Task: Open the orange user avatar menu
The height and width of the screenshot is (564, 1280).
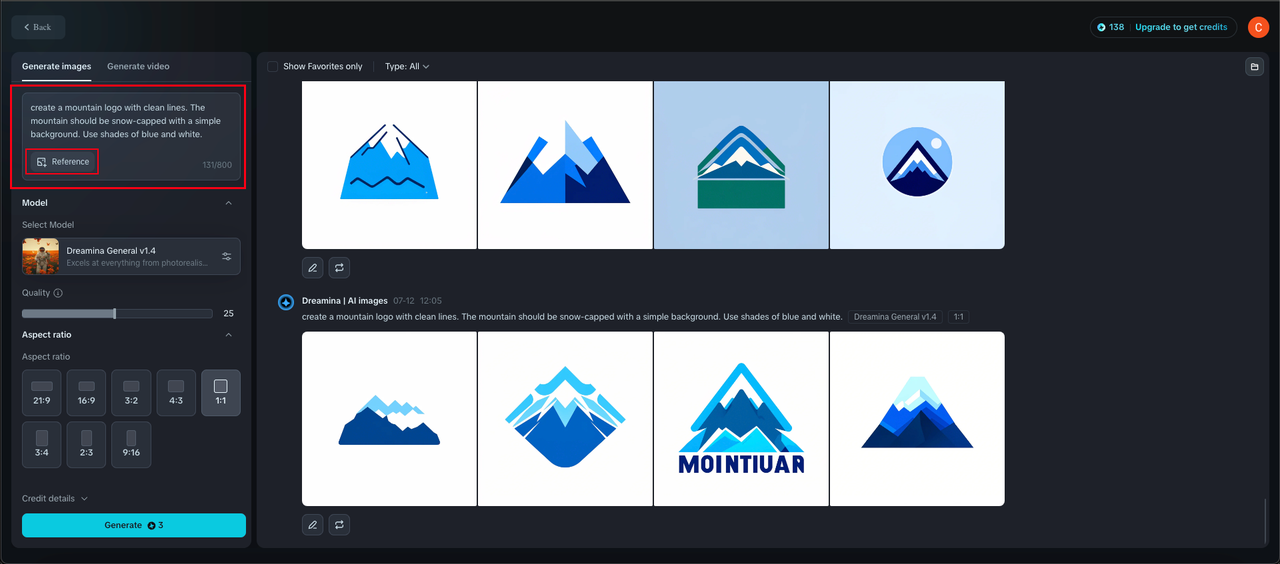Action: 1258,27
